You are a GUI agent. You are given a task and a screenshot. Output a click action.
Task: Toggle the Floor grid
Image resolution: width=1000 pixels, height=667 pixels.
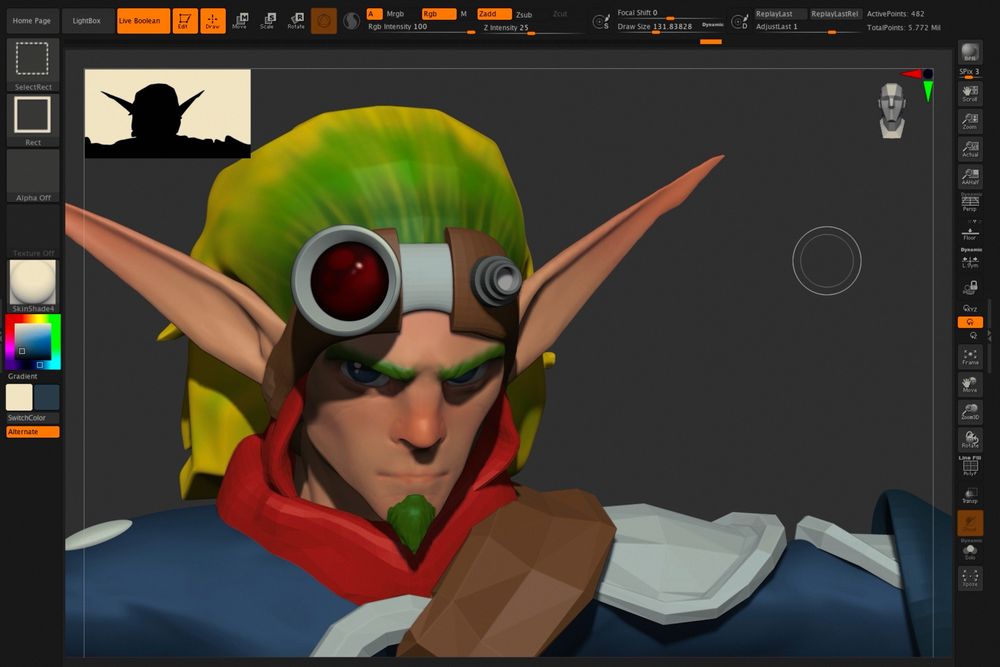click(x=970, y=233)
